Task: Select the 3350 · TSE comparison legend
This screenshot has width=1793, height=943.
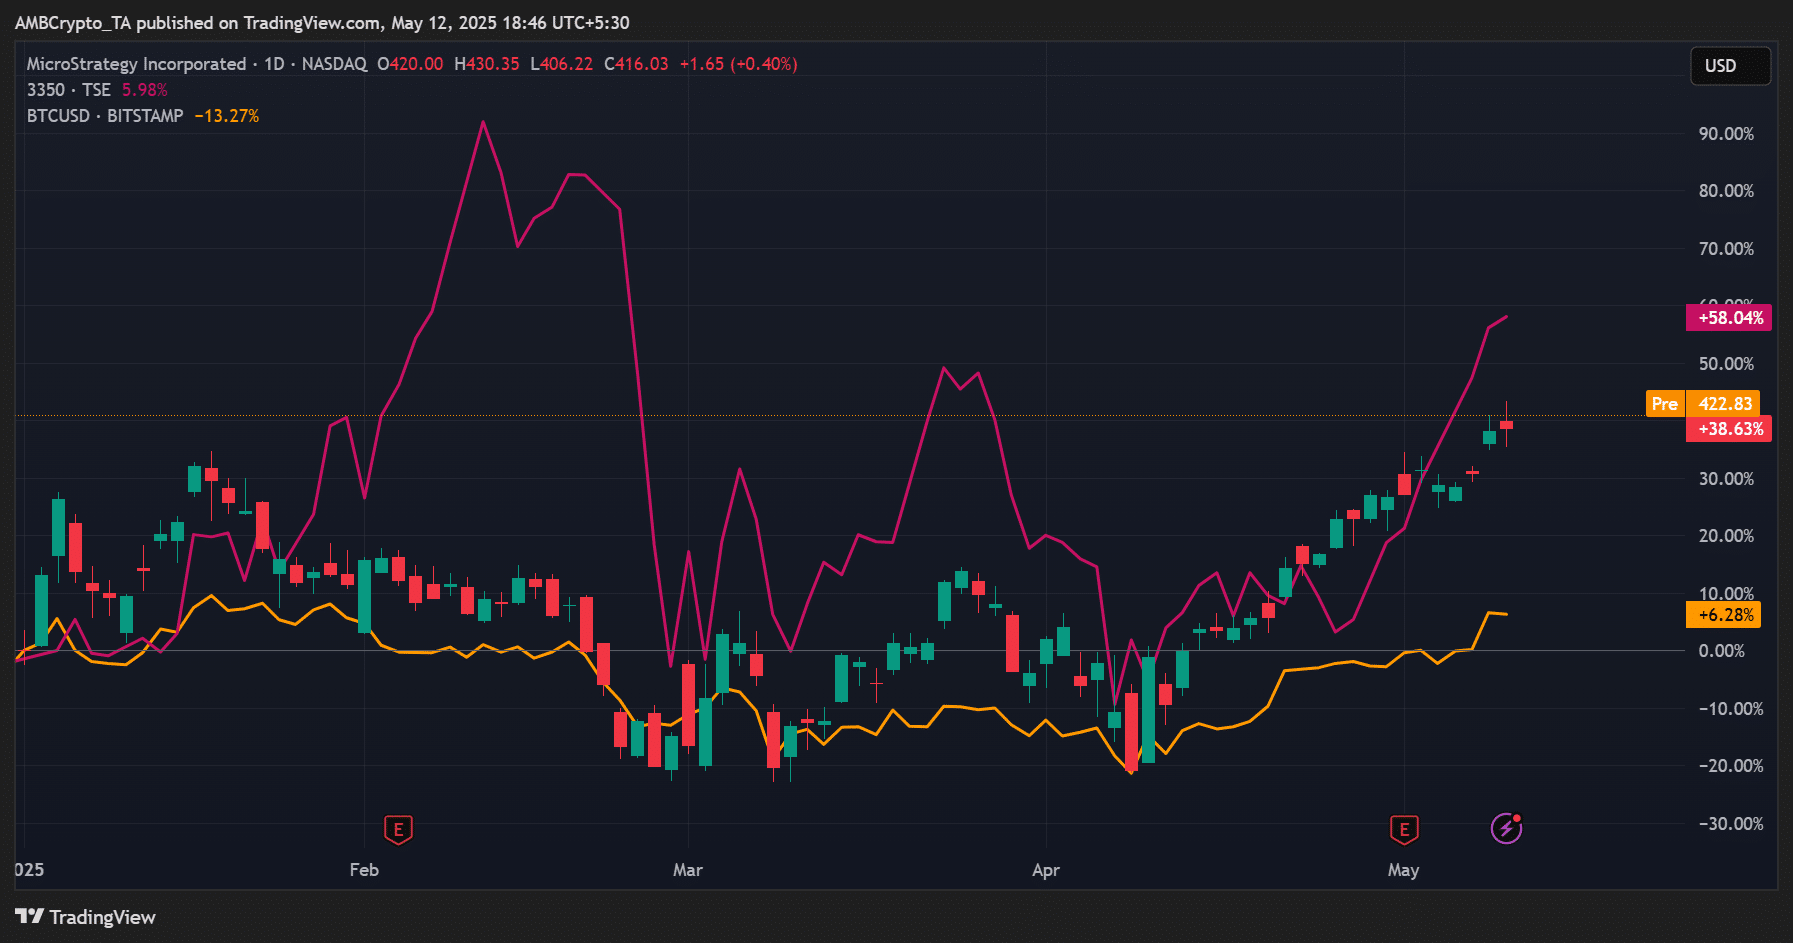Action: pyautogui.click(x=68, y=90)
